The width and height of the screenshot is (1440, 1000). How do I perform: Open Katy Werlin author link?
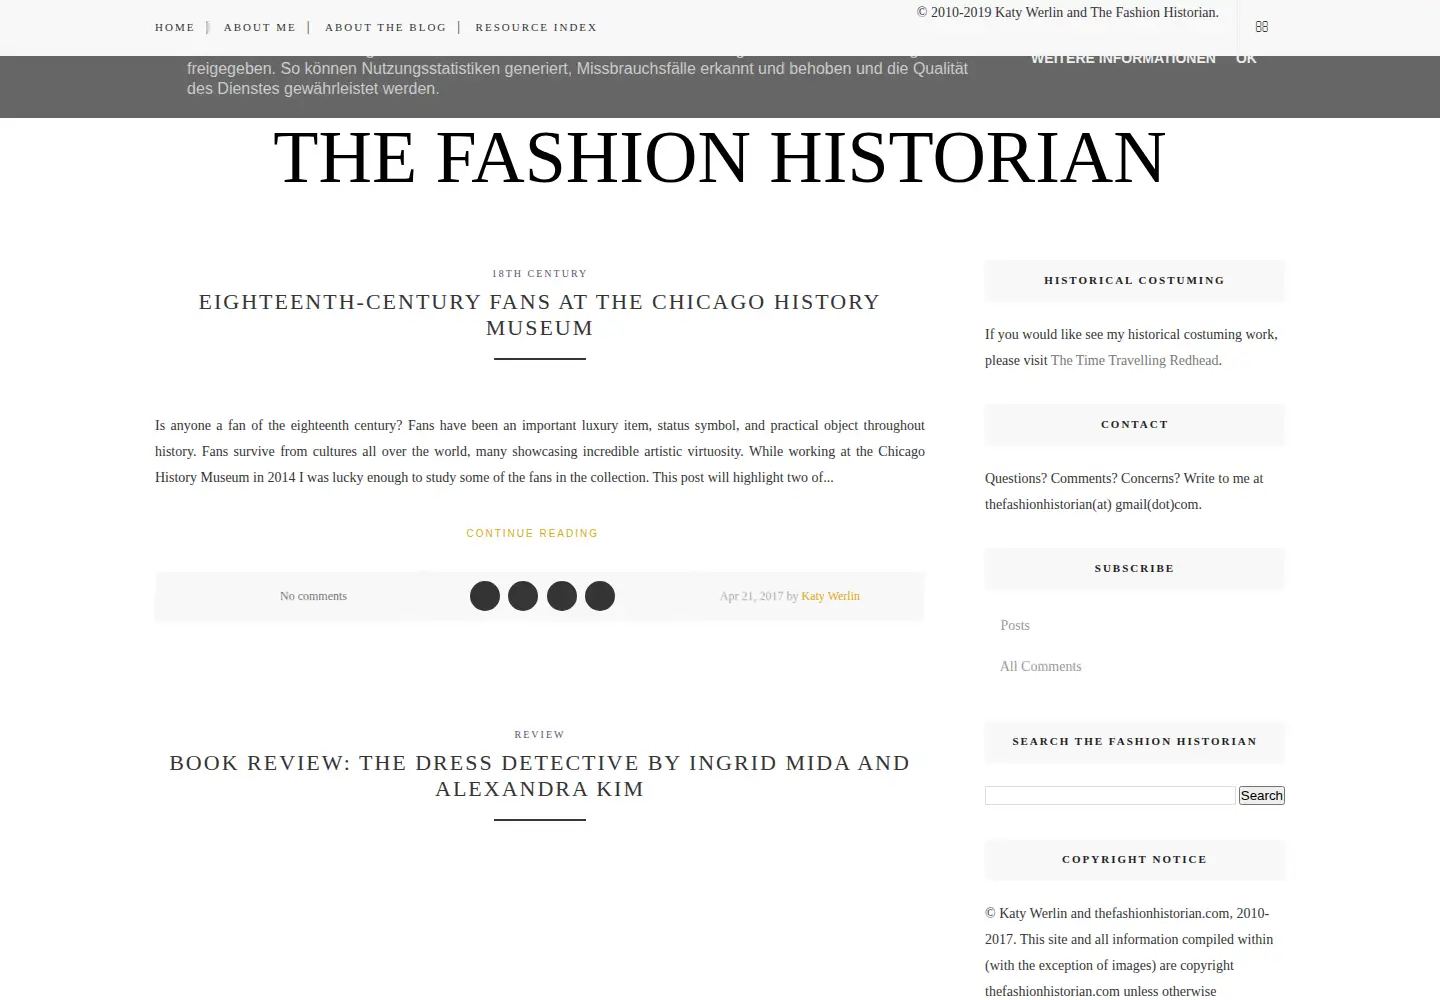coord(830,596)
